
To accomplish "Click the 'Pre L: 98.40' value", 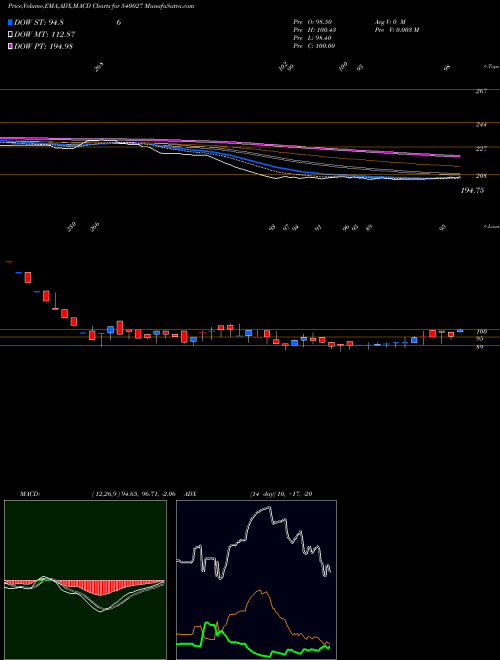I will pos(314,38).
